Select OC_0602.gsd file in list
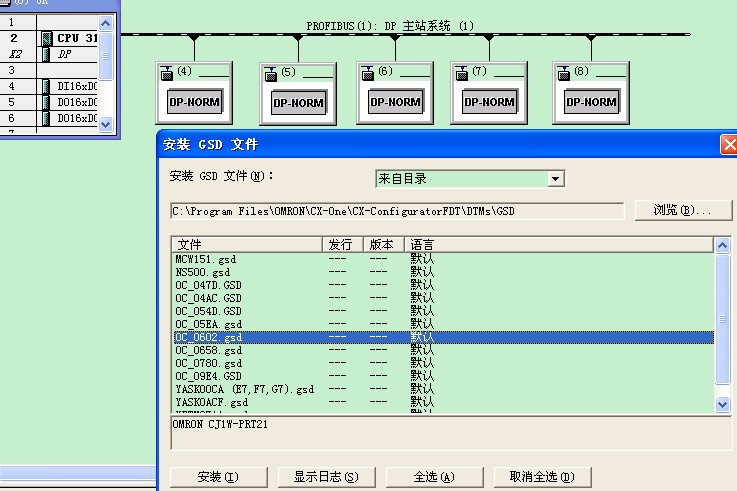Image resolution: width=737 pixels, height=491 pixels. click(x=209, y=338)
